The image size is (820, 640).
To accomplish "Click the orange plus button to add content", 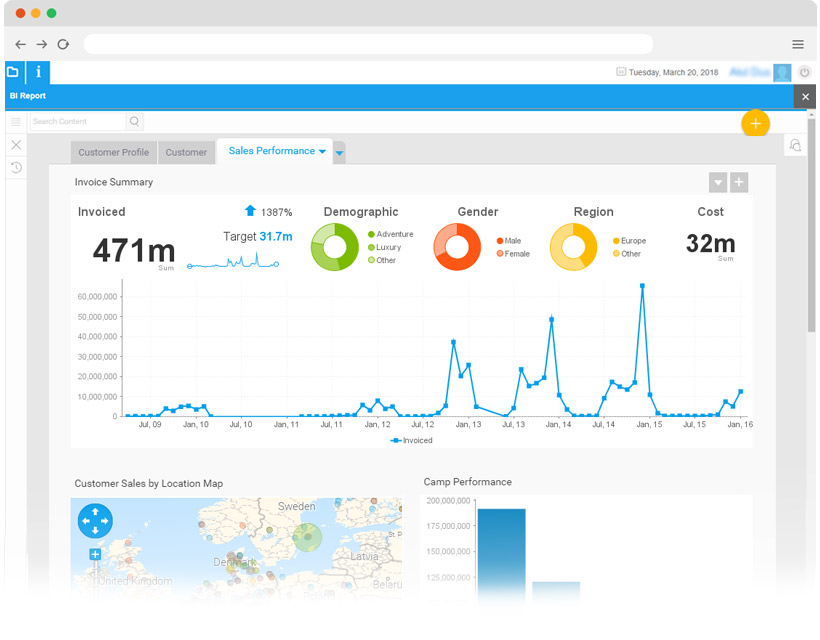I will [x=756, y=123].
